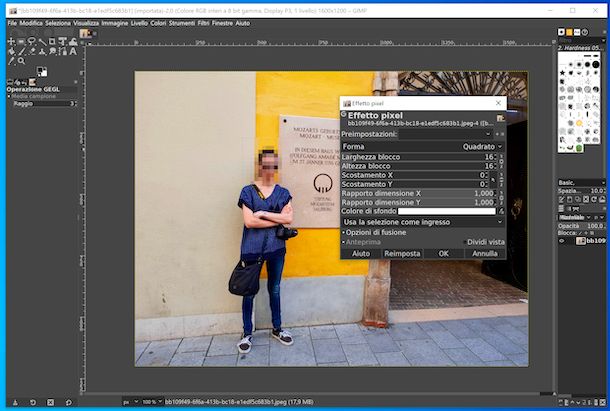Click the foreground/background color swatches in toolbox
610x411 pixels.
coord(42,72)
